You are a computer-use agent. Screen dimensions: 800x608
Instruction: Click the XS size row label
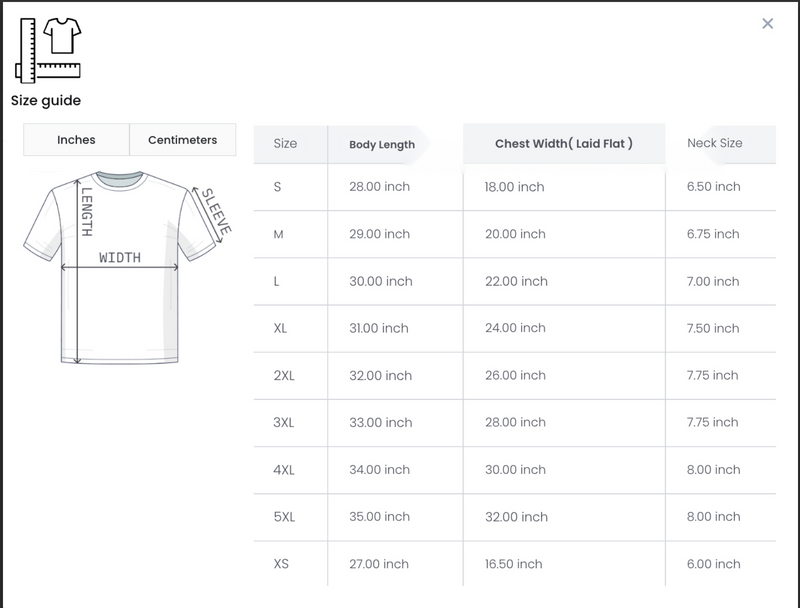pos(281,564)
